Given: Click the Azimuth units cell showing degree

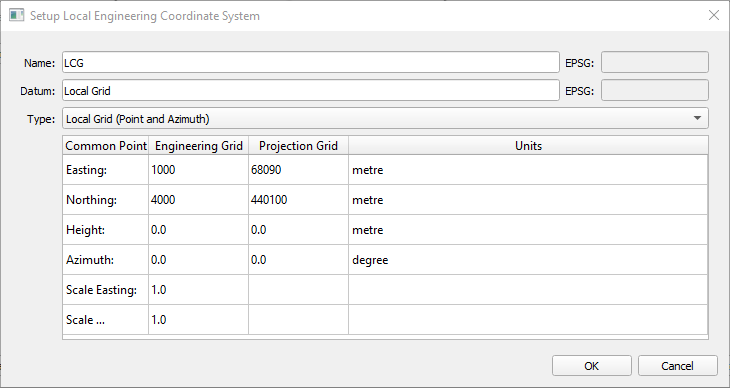Looking at the screenshot, I should pyautogui.click(x=528, y=260).
